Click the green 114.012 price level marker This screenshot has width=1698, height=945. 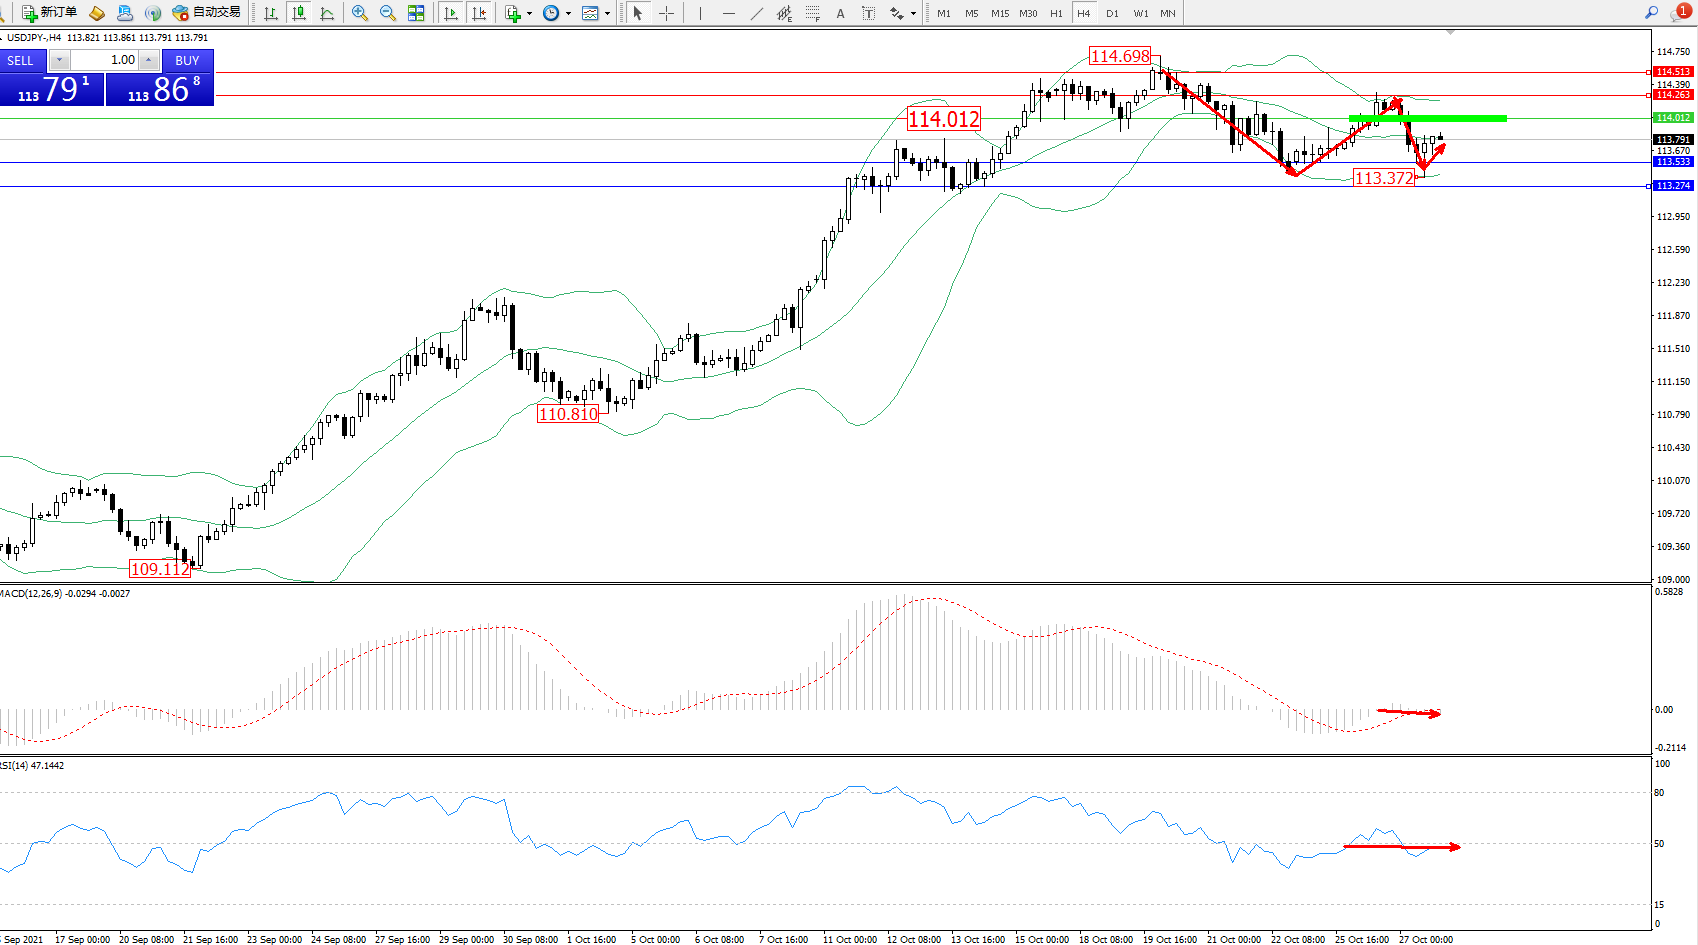1672,118
